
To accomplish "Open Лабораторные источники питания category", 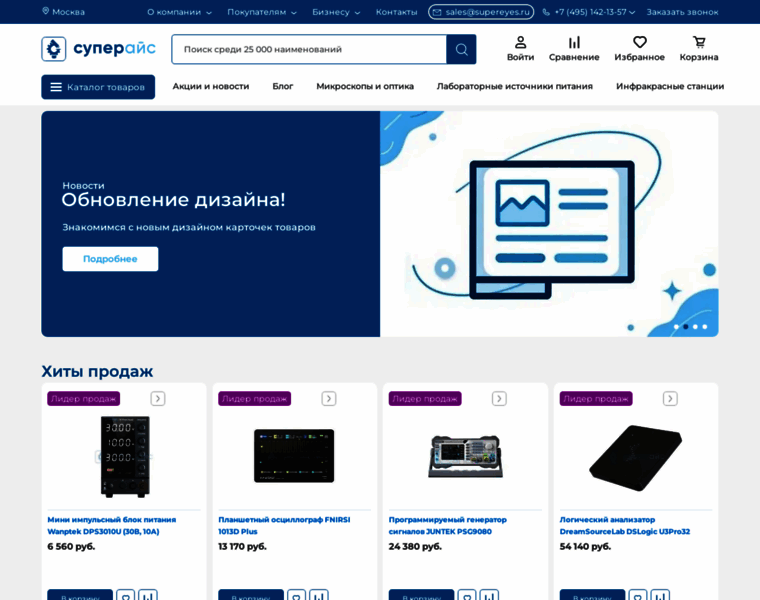I will 515,86.
